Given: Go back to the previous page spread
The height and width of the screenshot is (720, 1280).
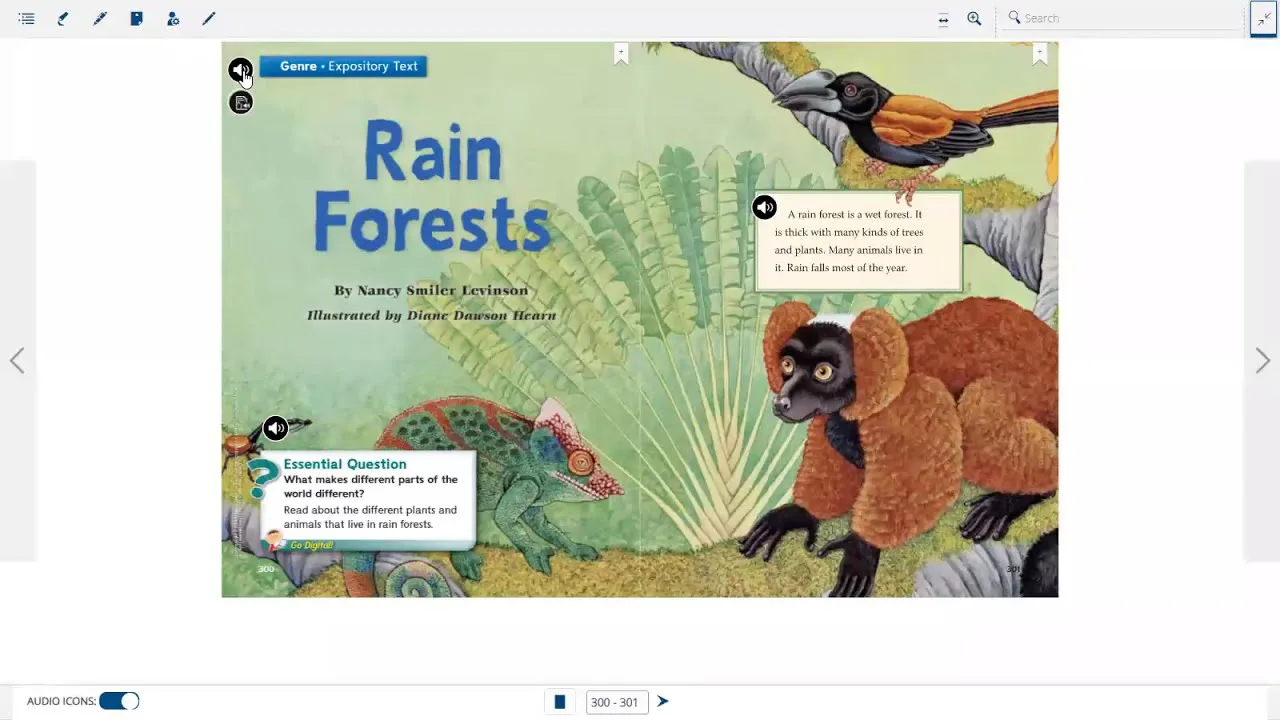Looking at the screenshot, I should tap(17, 360).
